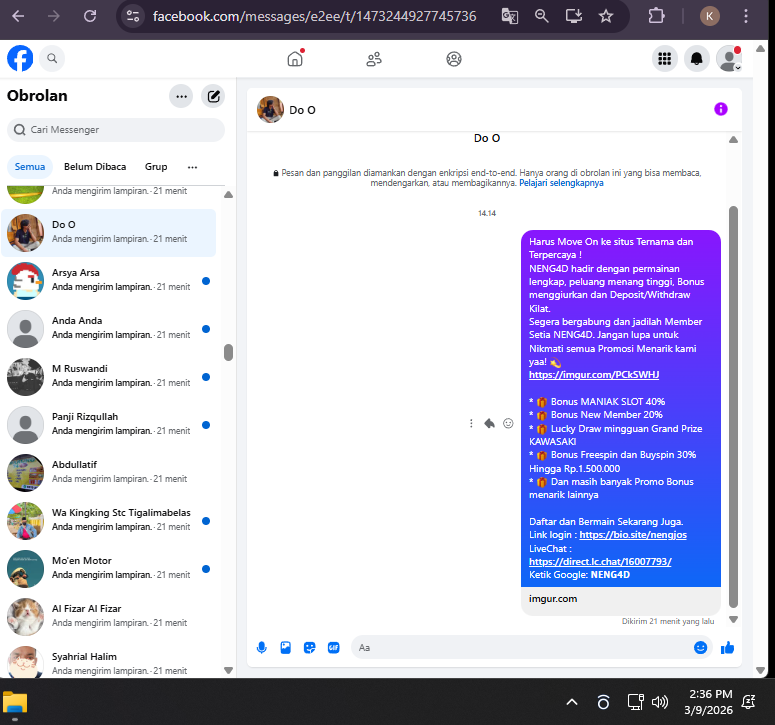Record a voice clip with microphone icon
The width and height of the screenshot is (775, 725).
(x=261, y=647)
